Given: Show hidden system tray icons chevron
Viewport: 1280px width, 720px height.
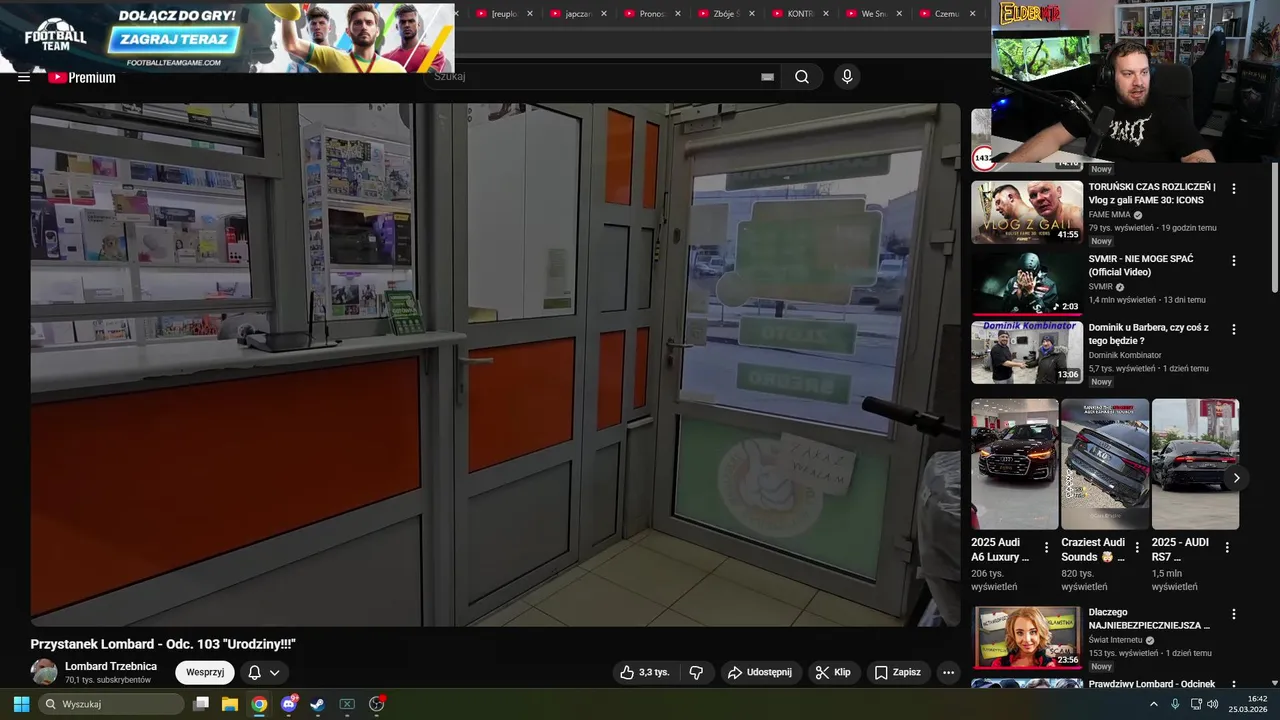Looking at the screenshot, I should pos(1154,704).
